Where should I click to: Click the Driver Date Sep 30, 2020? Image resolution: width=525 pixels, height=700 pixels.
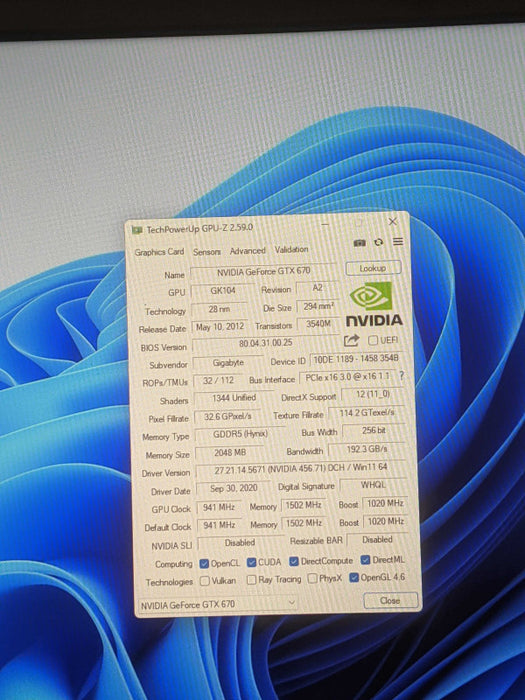[x=233, y=488]
